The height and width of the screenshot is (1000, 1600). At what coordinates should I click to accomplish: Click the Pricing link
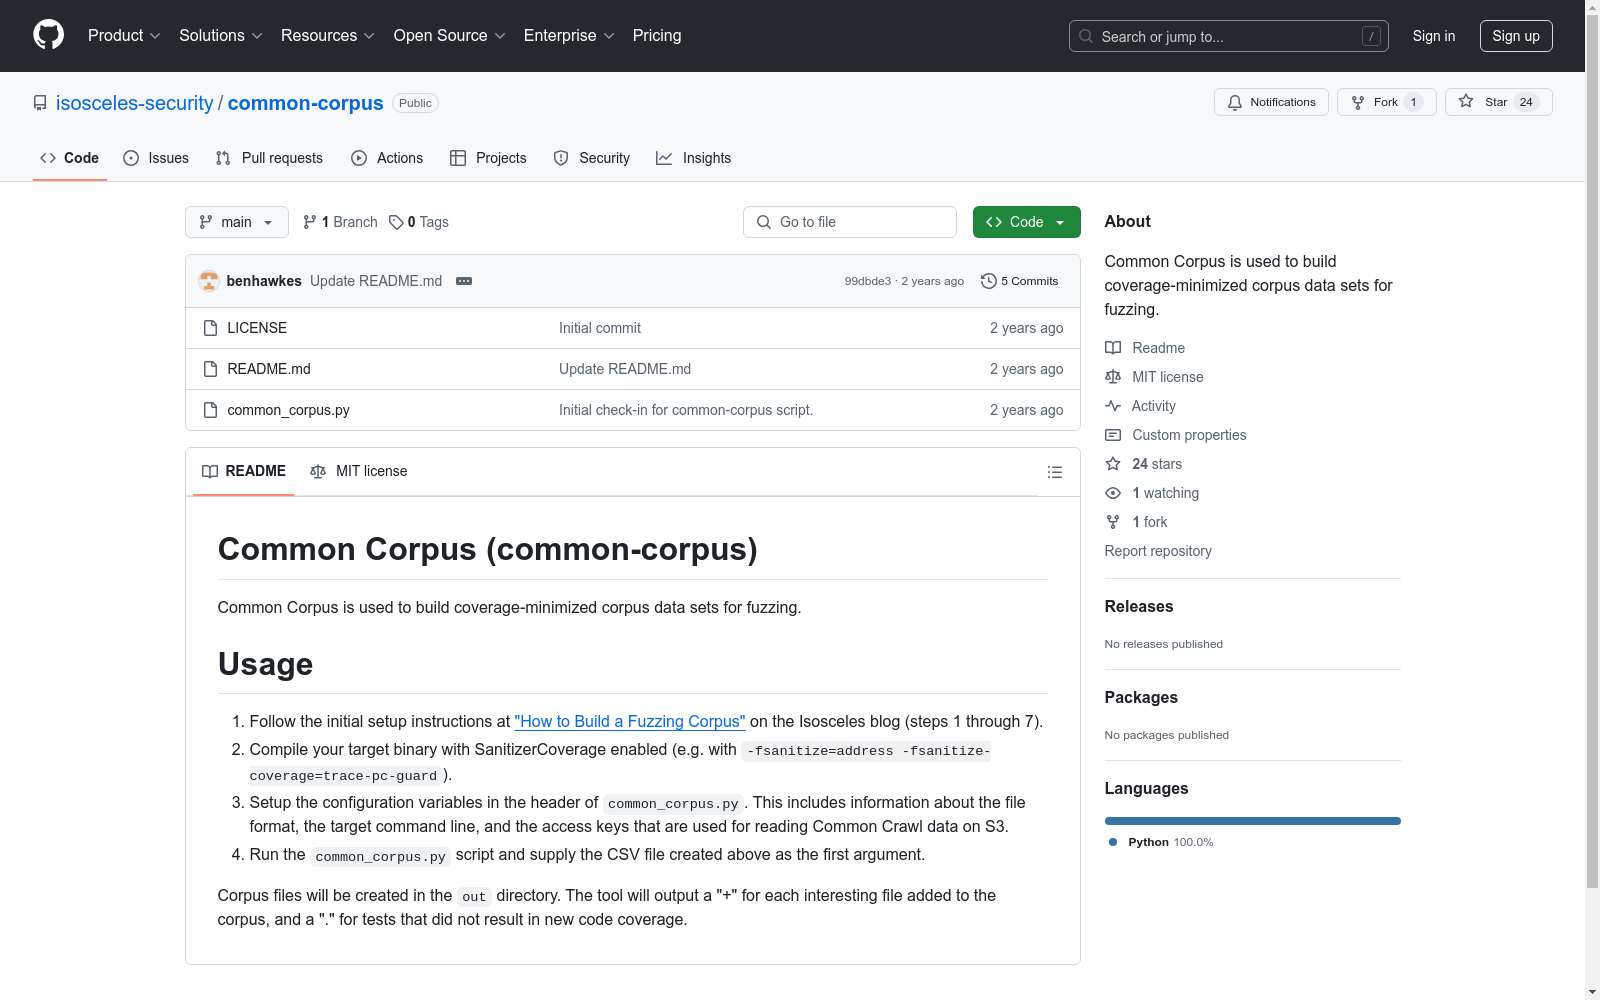click(657, 36)
